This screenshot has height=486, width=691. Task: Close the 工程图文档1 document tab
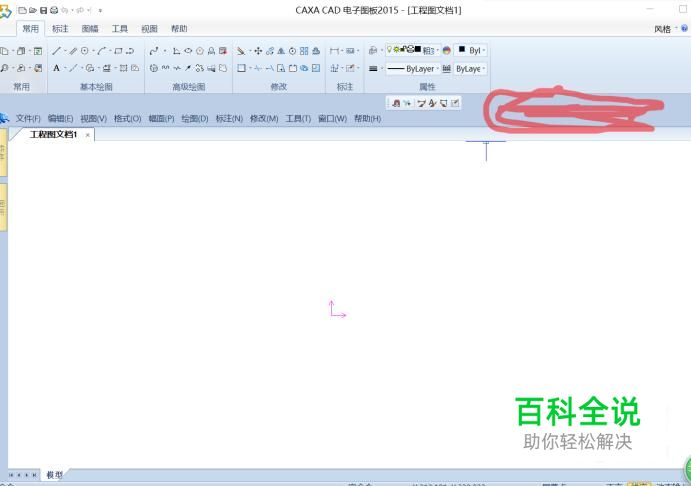coord(88,135)
